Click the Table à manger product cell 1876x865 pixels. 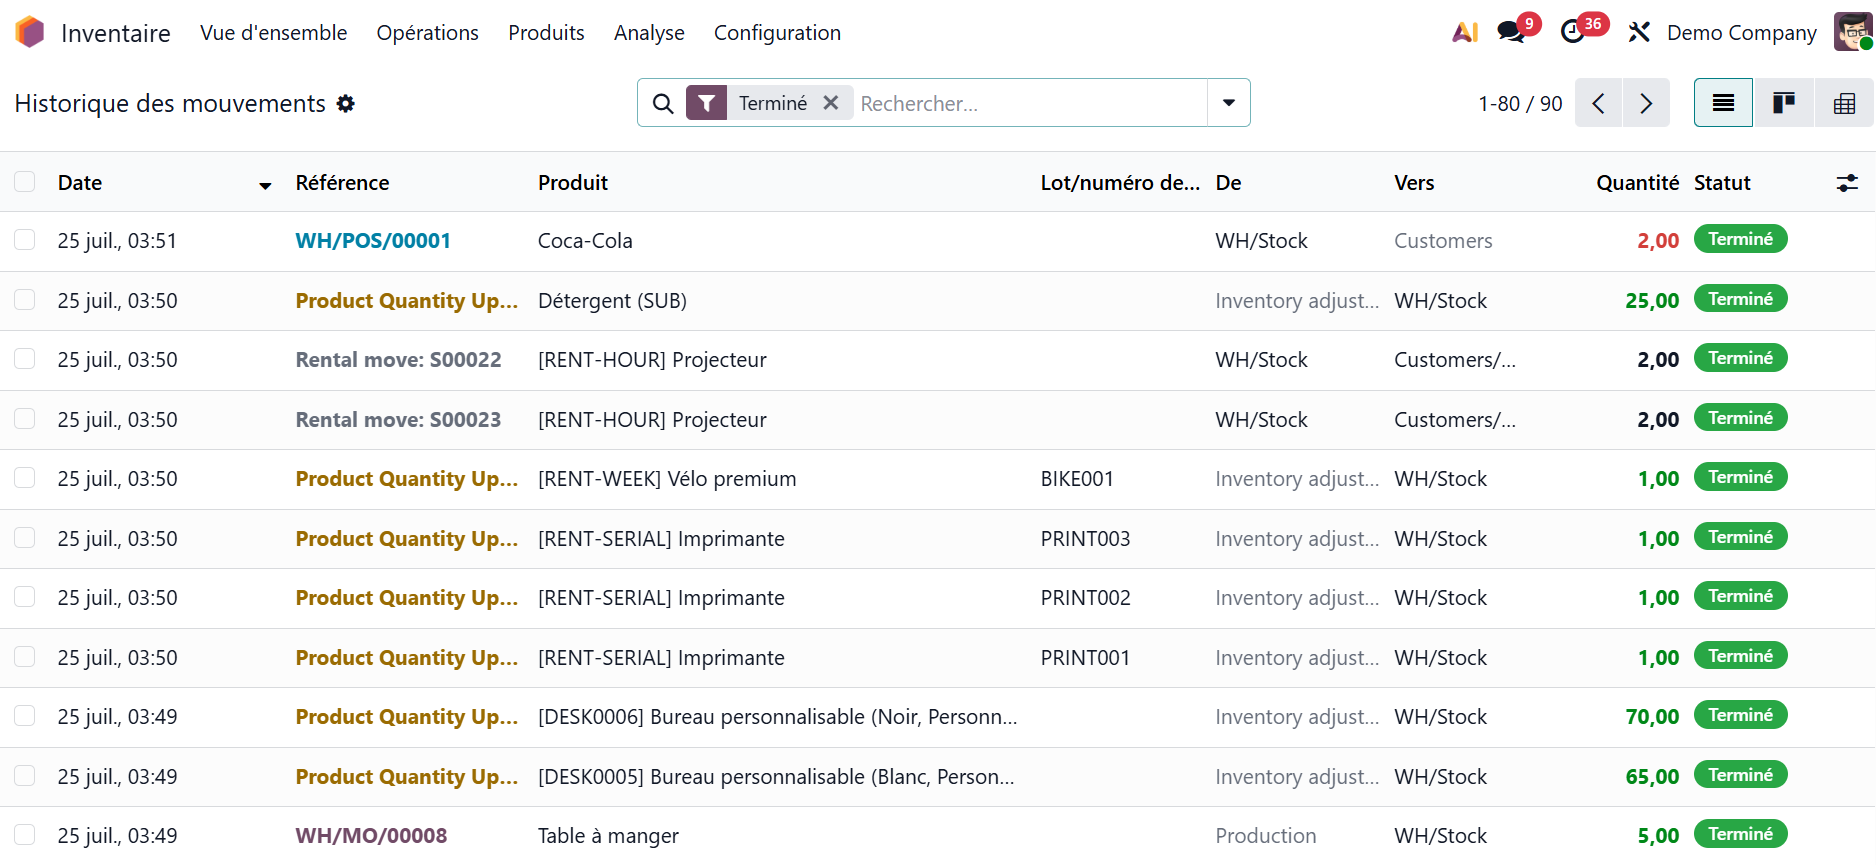608,836
